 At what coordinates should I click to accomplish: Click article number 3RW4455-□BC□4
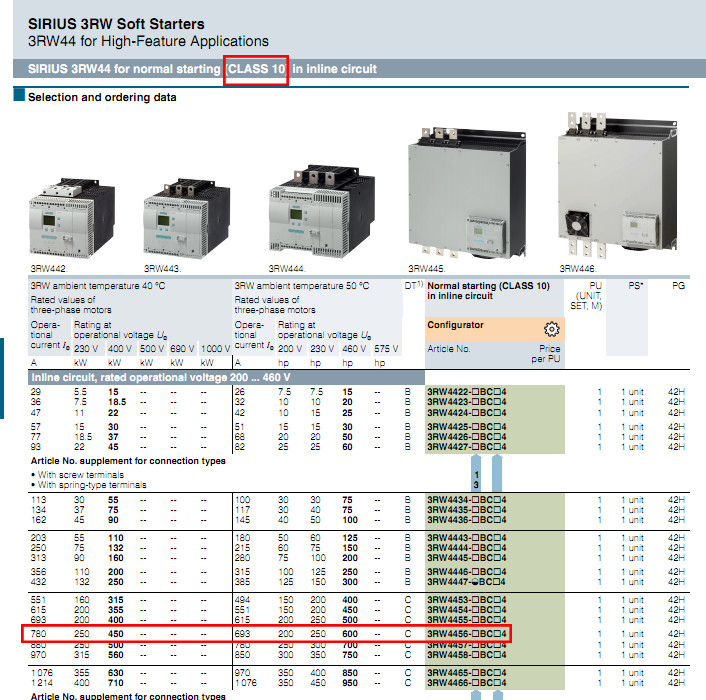(x=466, y=620)
